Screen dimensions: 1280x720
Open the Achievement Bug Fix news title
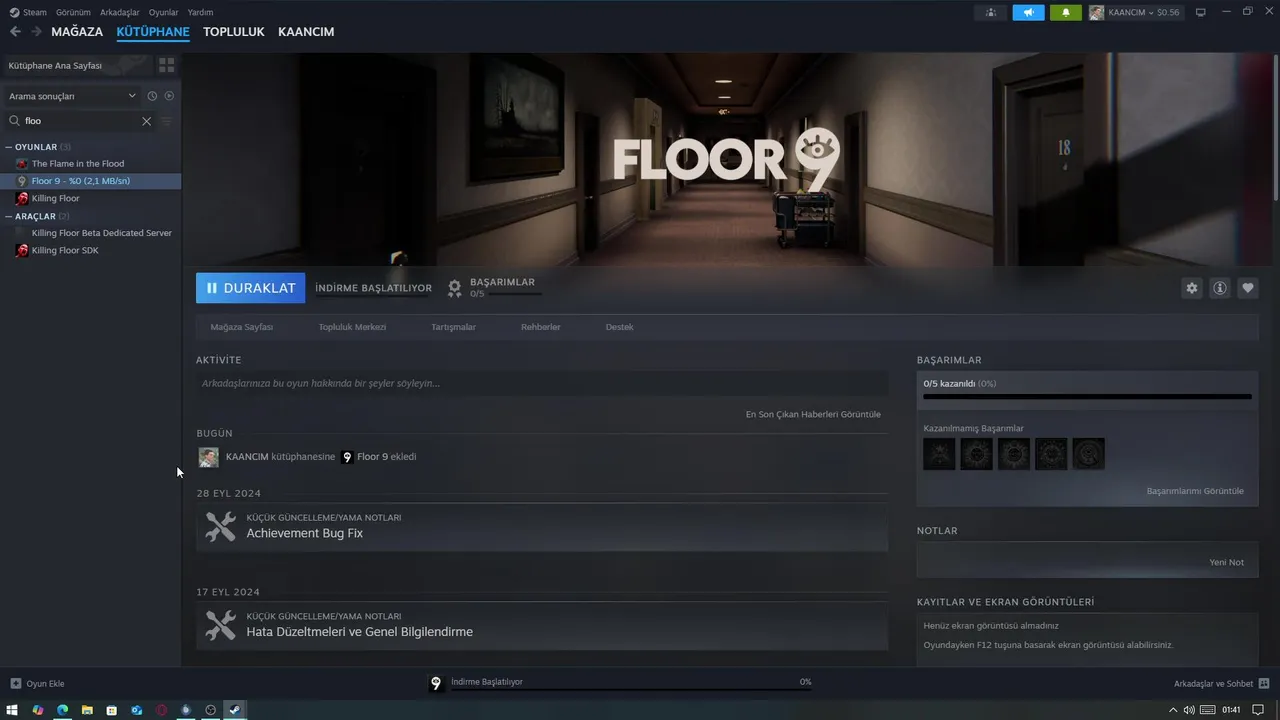tap(305, 534)
